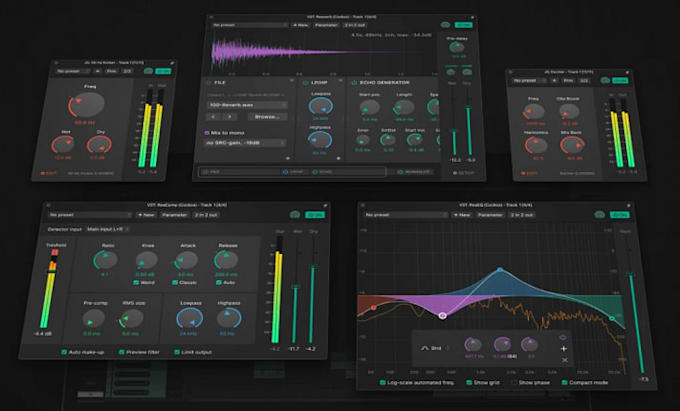Adjust the Release knob in ReaComp

point(226,260)
